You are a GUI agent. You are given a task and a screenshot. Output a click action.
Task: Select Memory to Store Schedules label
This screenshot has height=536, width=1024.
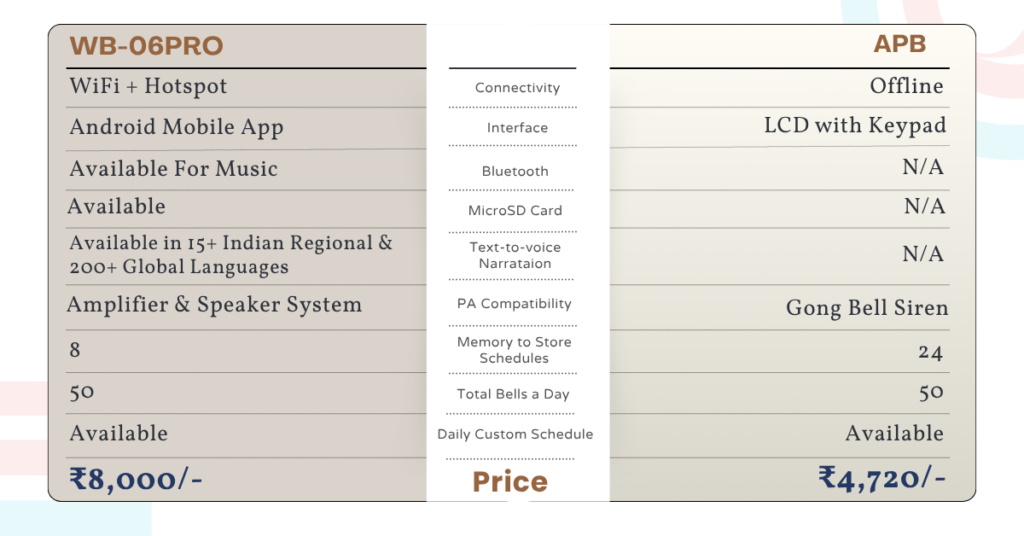tap(514, 350)
